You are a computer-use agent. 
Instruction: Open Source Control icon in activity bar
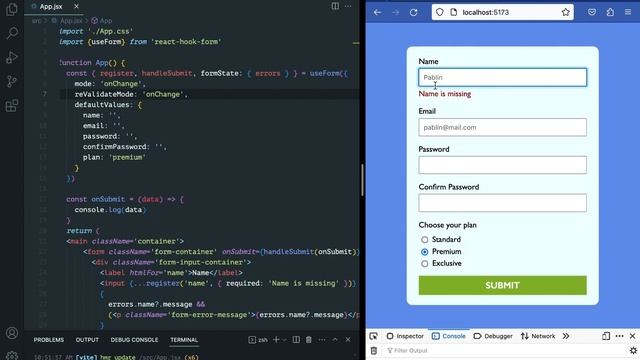(x=12, y=81)
